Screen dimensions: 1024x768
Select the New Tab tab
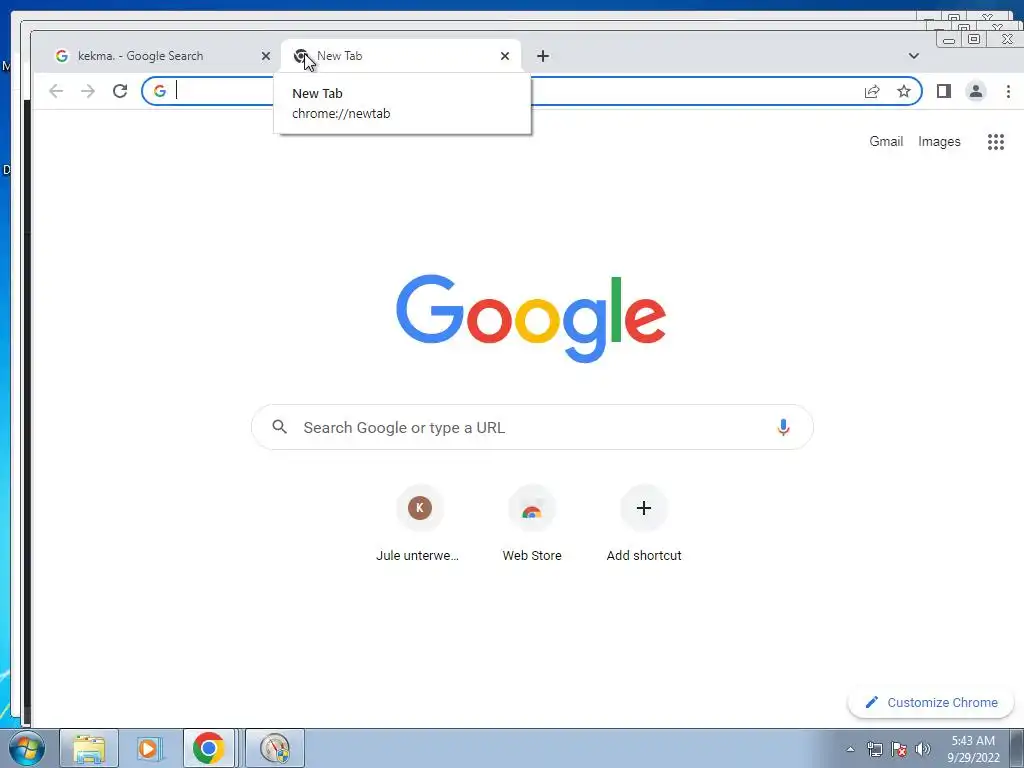click(x=400, y=56)
